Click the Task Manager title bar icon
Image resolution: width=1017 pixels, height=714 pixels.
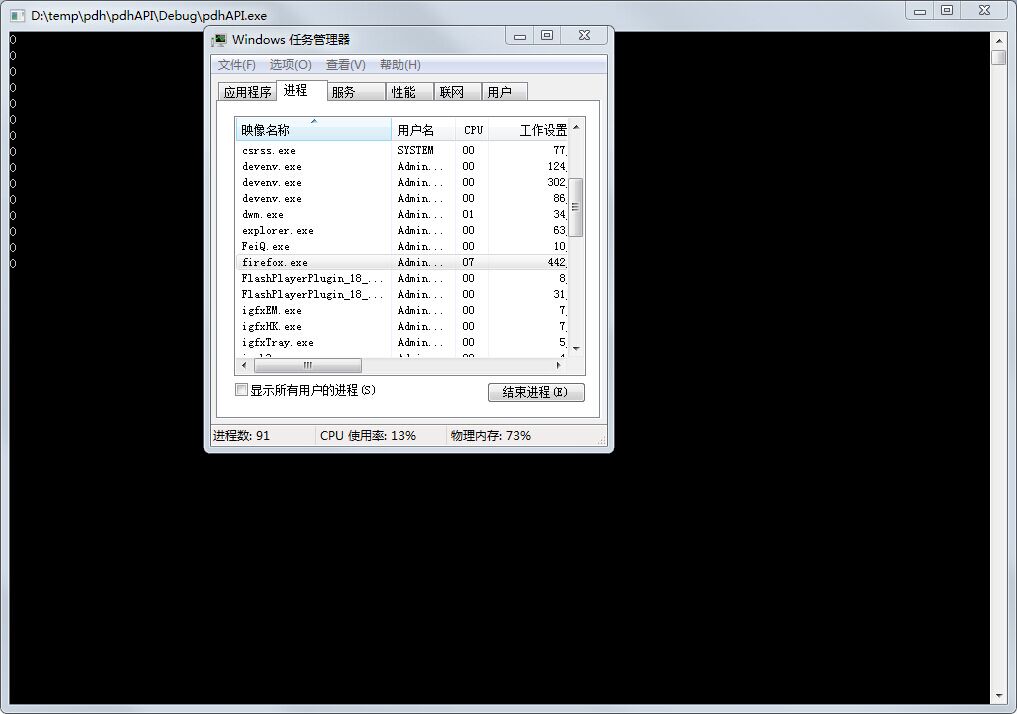click(x=219, y=40)
